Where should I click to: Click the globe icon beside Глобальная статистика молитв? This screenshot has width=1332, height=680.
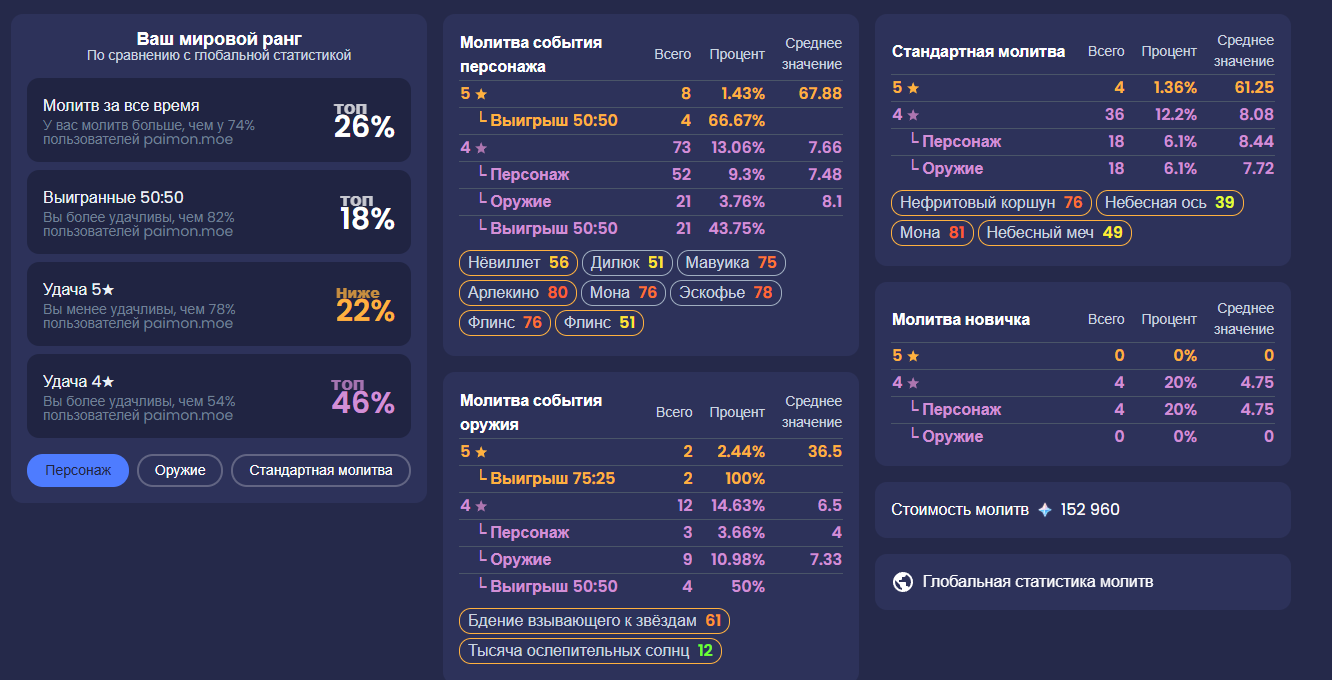[903, 582]
